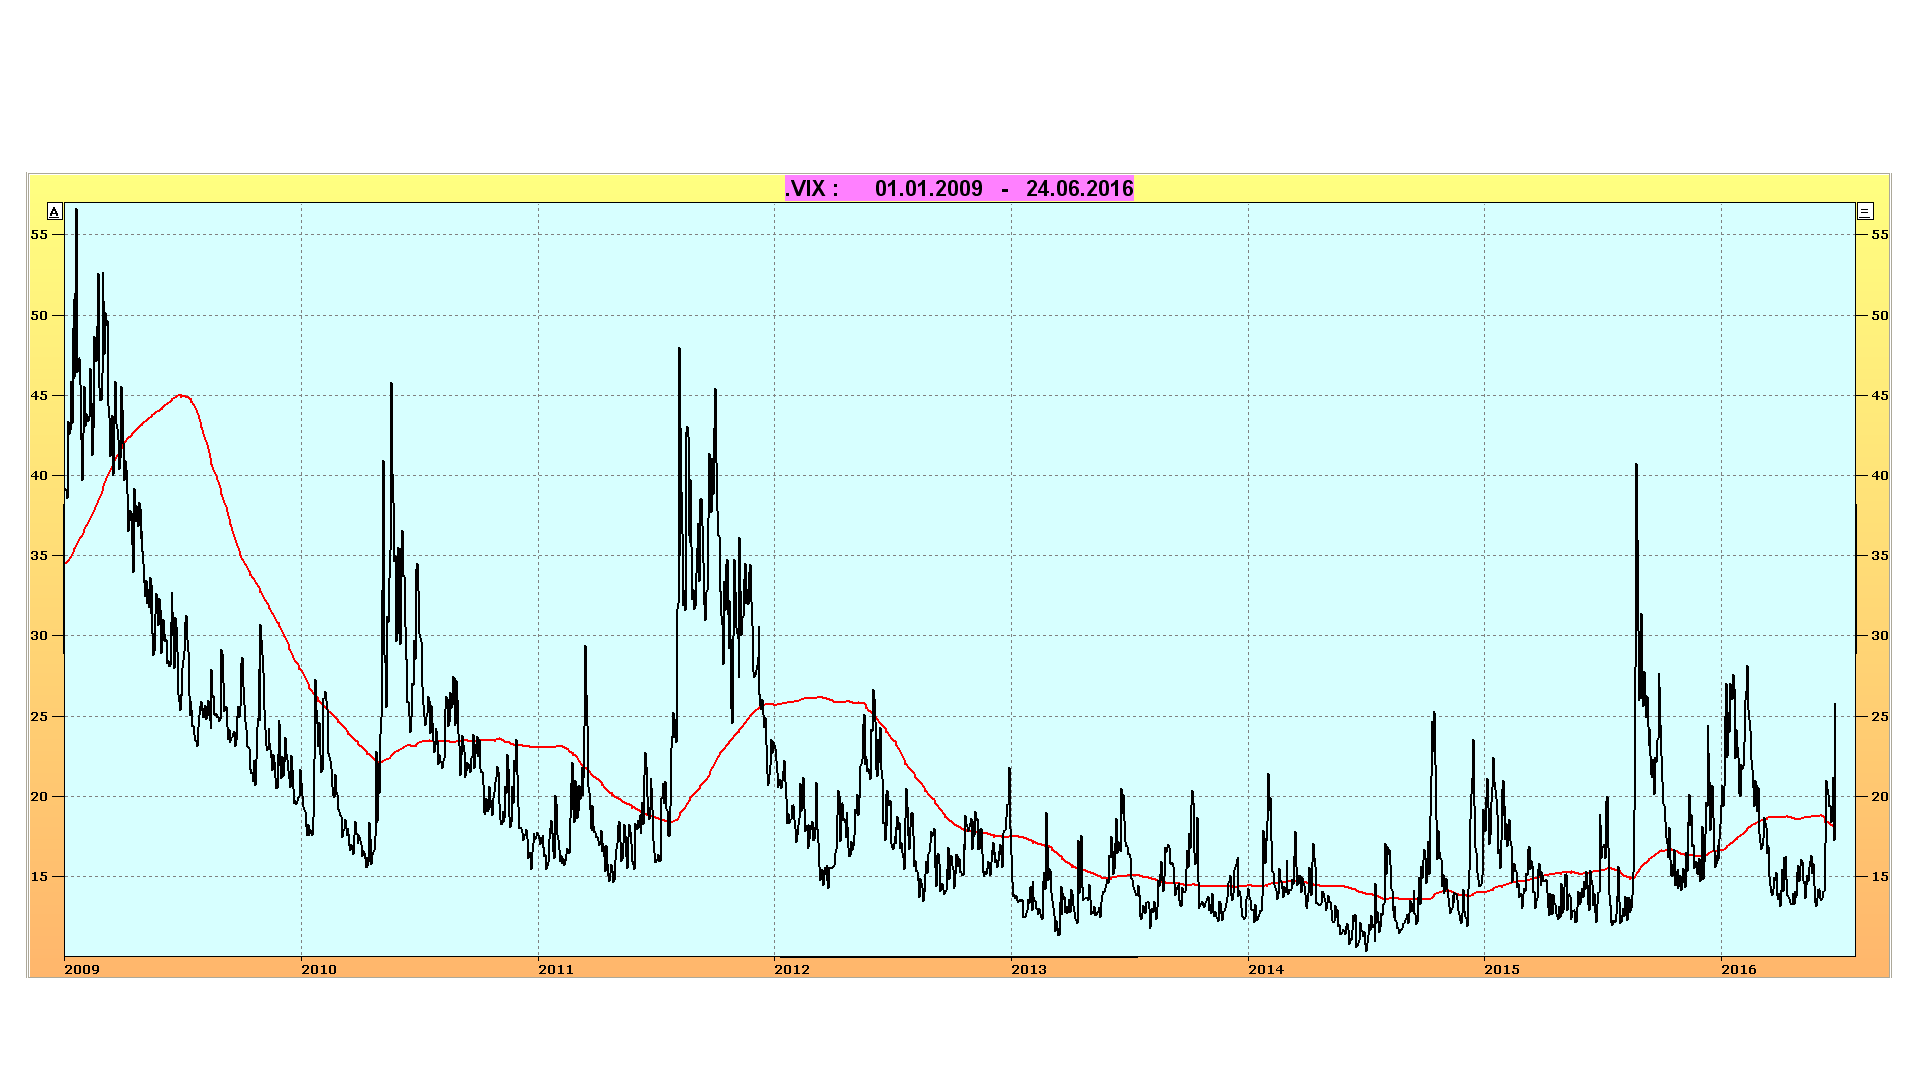1920x1080 pixels.
Task: Click the 55 value on left price axis
Action: [39, 234]
